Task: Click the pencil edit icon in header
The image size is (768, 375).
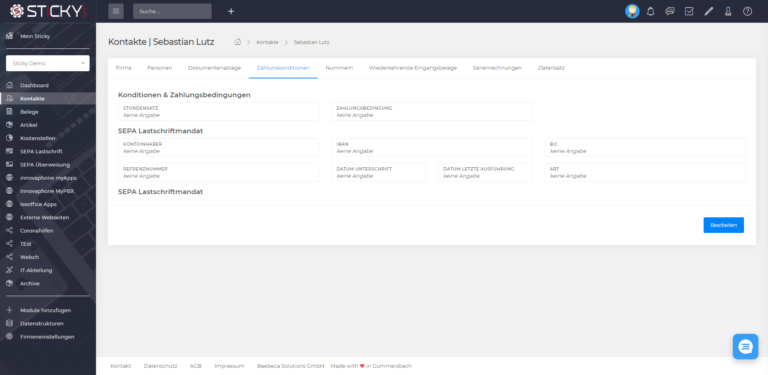Action: pyautogui.click(x=709, y=11)
